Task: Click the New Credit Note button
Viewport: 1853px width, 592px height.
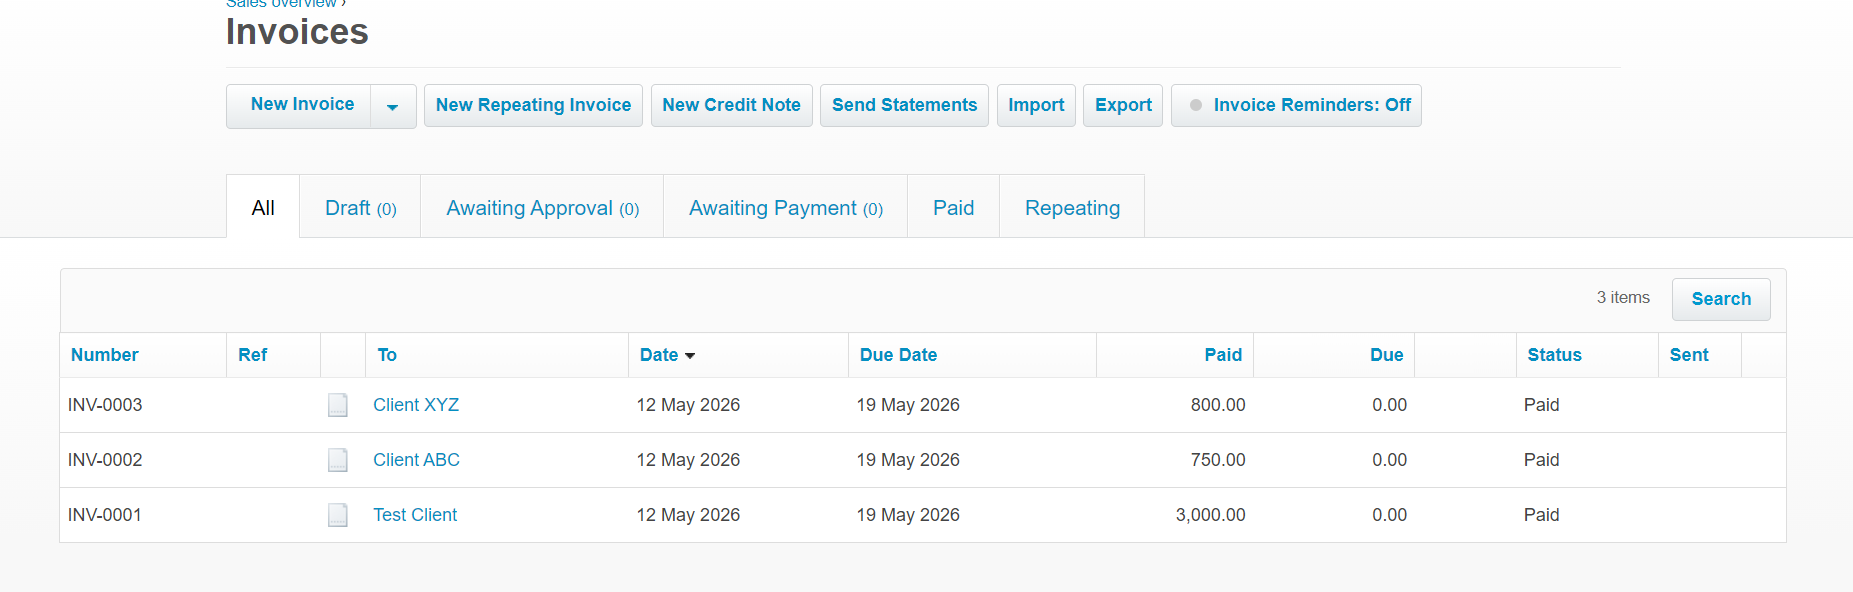Action: tap(731, 105)
